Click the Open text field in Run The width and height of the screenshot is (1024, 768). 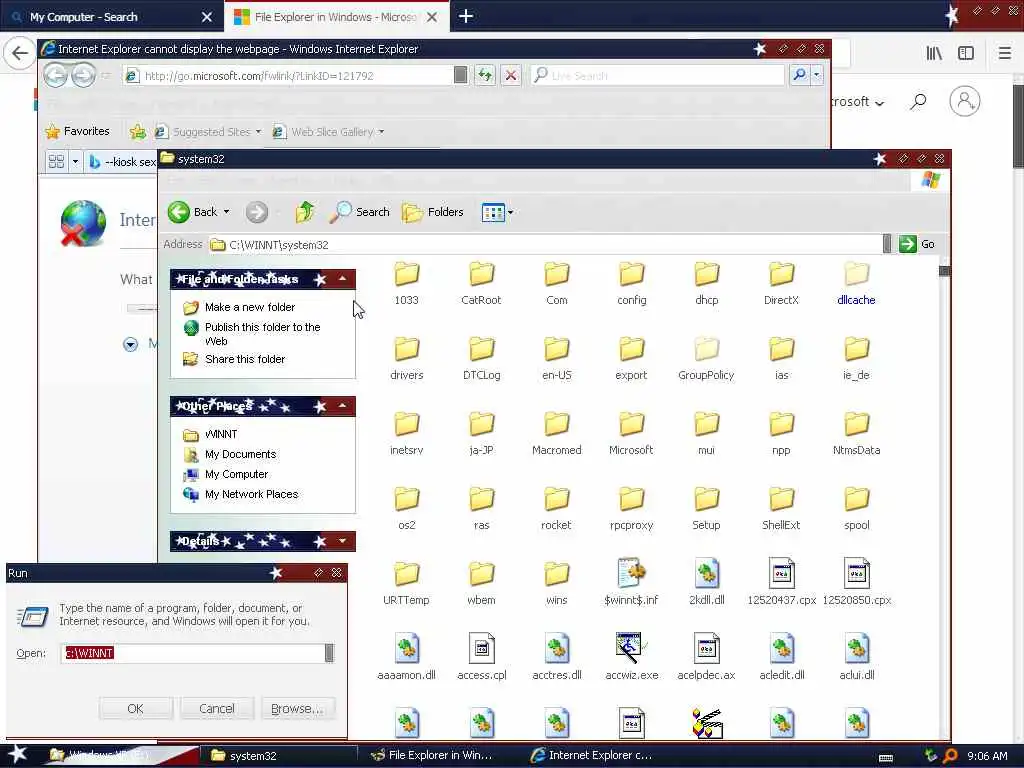point(193,653)
